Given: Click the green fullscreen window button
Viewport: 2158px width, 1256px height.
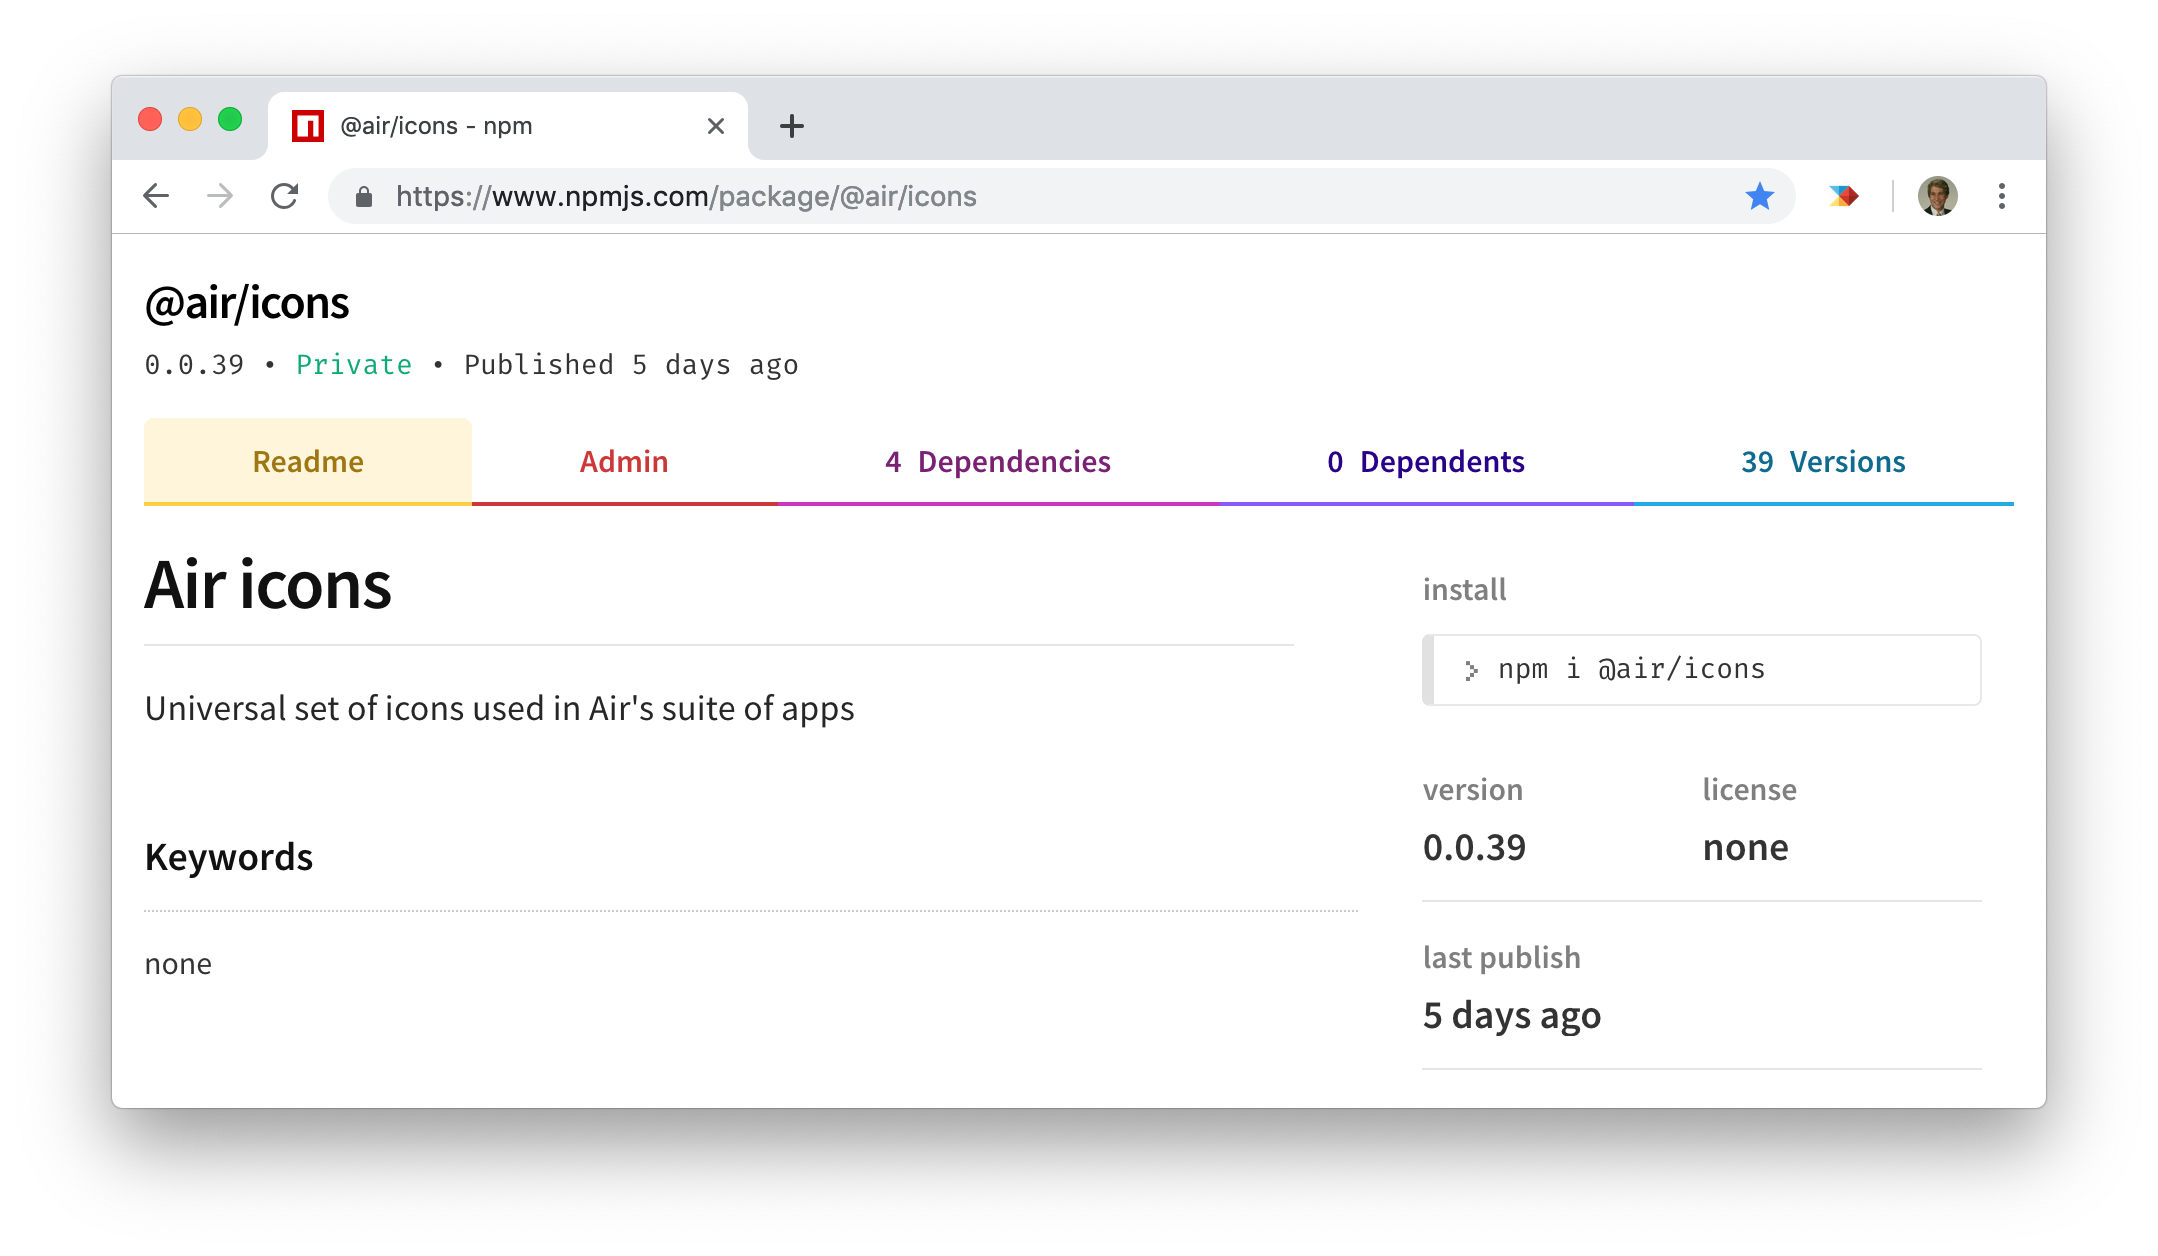Looking at the screenshot, I should coord(230,120).
